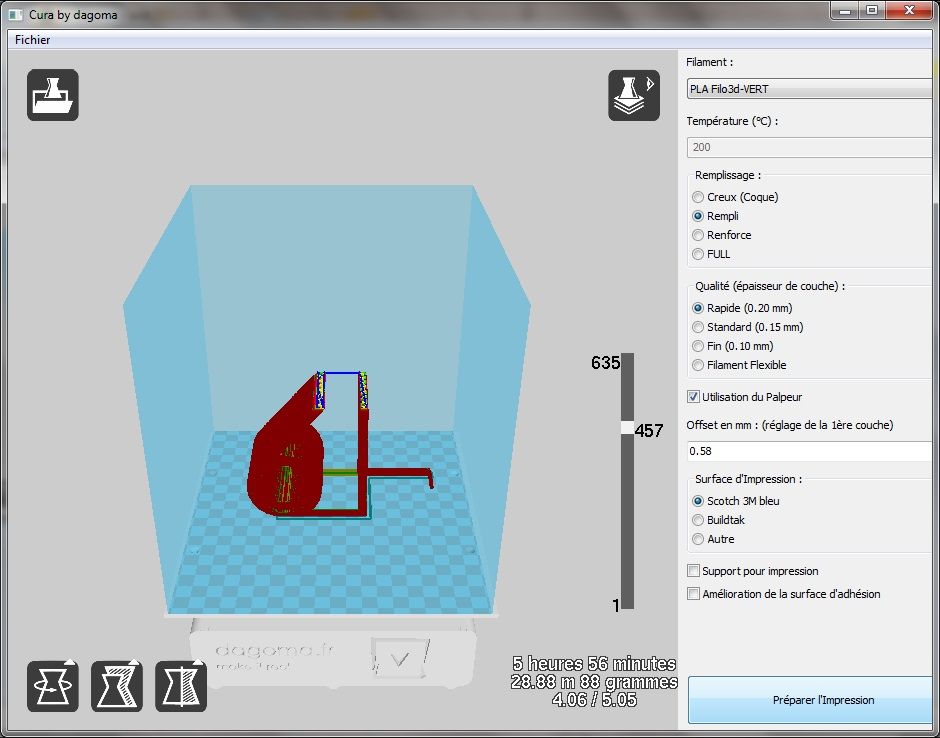The height and width of the screenshot is (738, 940).
Task: Select the Rotate tool icon
Action: pyautogui.click(x=53, y=686)
